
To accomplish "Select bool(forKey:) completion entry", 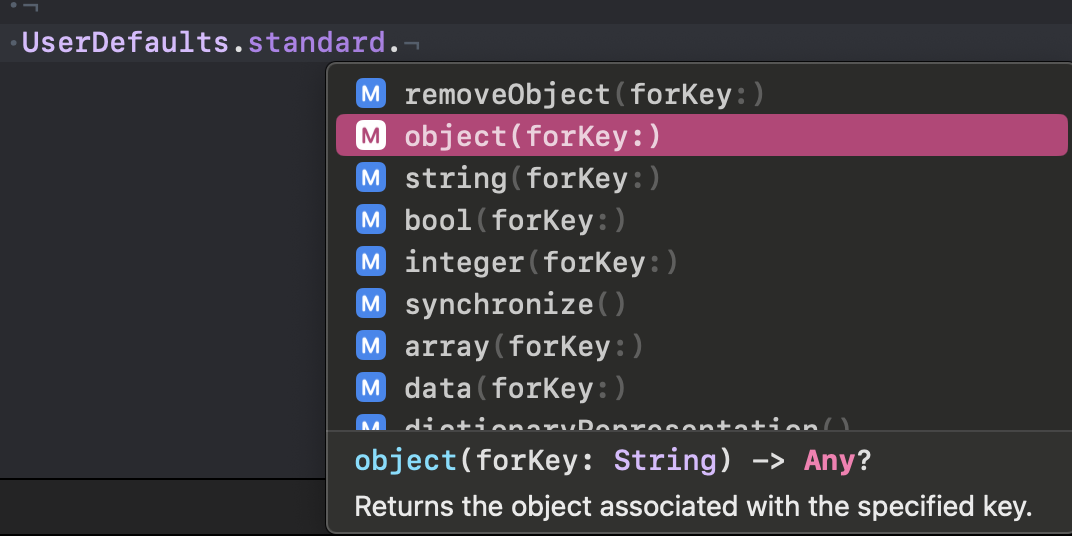I will 701,219.
